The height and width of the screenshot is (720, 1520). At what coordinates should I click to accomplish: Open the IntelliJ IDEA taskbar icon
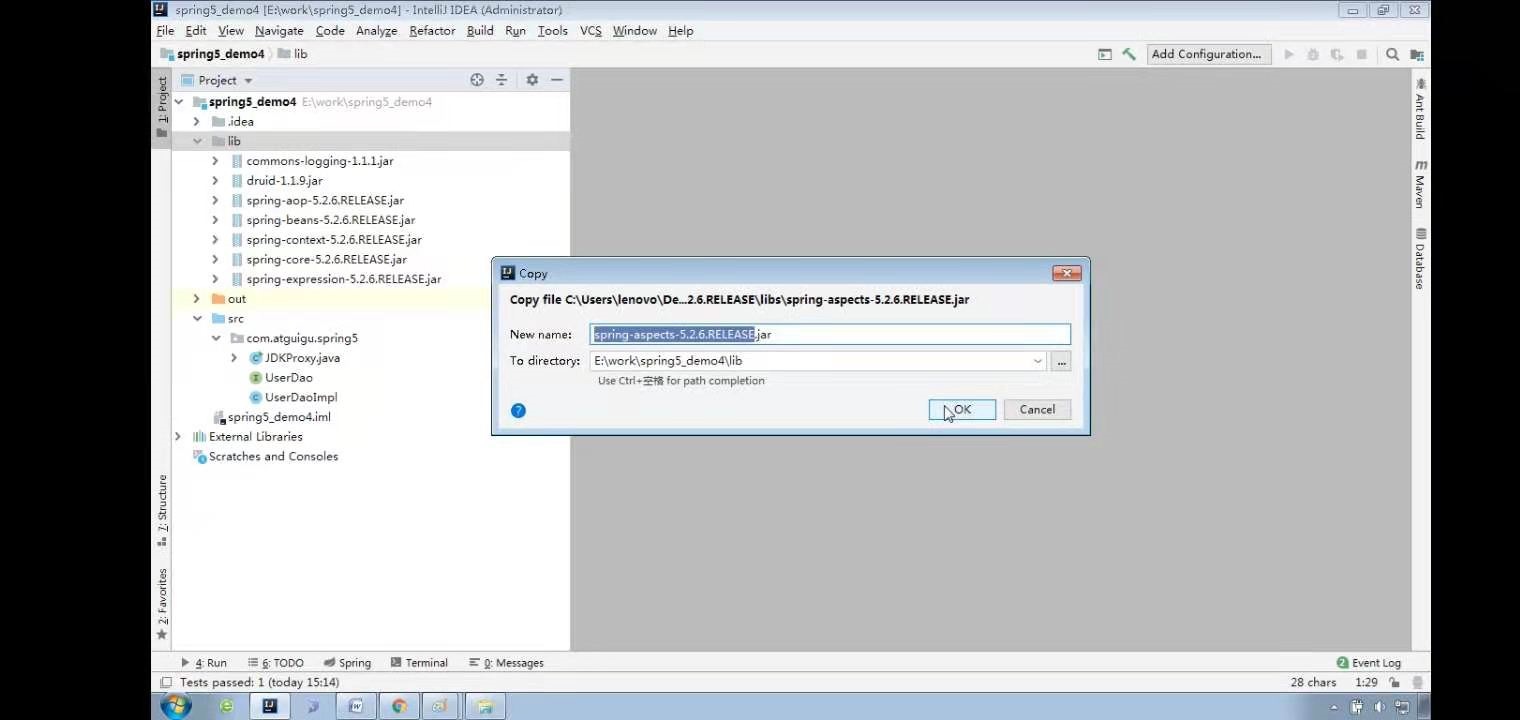[269, 706]
